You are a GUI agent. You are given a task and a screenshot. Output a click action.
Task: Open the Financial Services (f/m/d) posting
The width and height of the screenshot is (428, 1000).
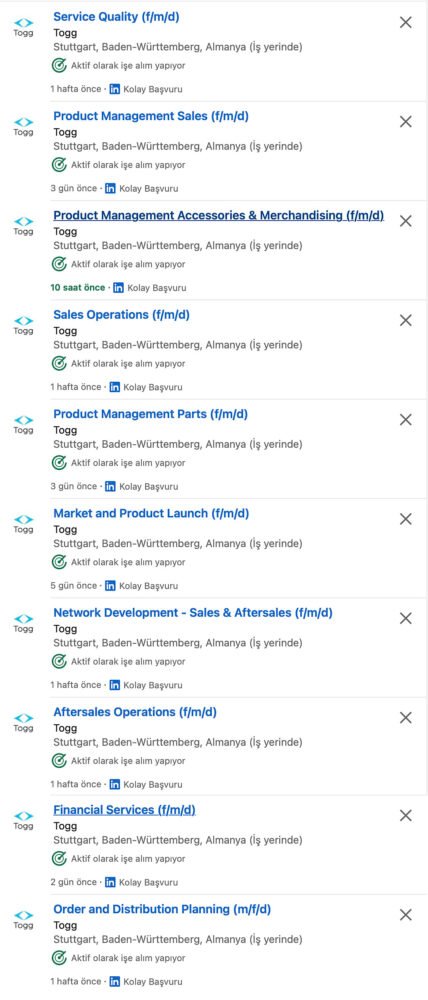[124, 810]
